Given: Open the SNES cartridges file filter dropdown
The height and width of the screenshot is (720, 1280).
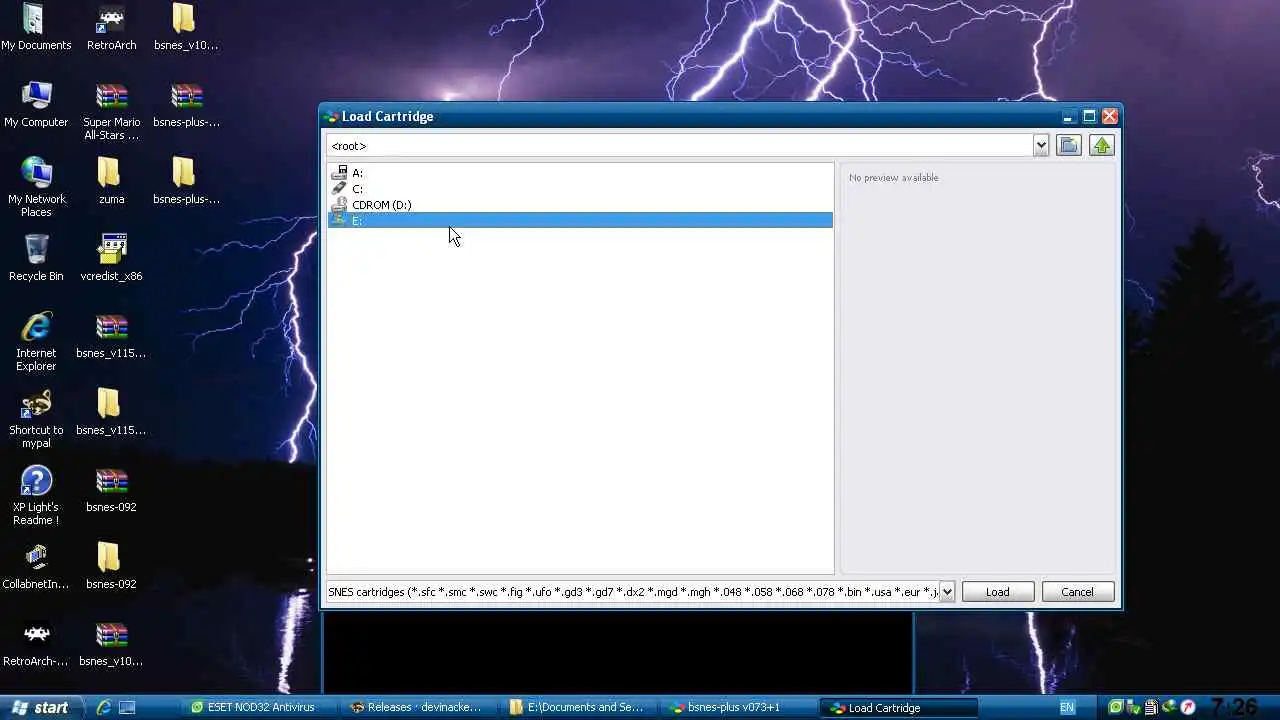Looking at the screenshot, I should coord(946,591).
